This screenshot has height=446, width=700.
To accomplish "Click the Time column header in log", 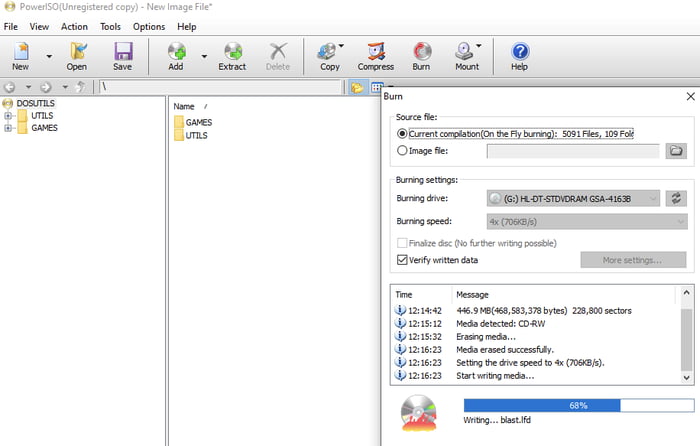I will click(x=404, y=295).
